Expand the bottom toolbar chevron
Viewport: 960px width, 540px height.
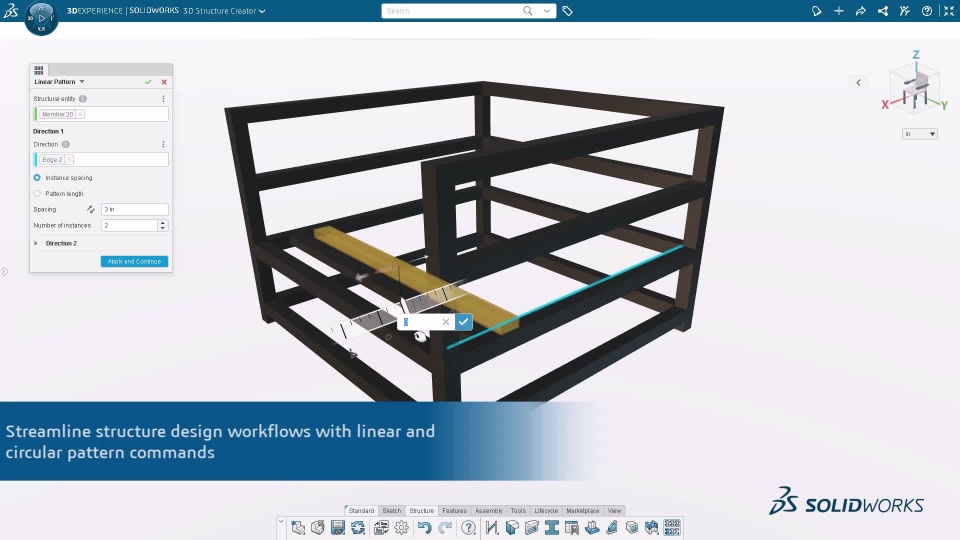(281, 522)
